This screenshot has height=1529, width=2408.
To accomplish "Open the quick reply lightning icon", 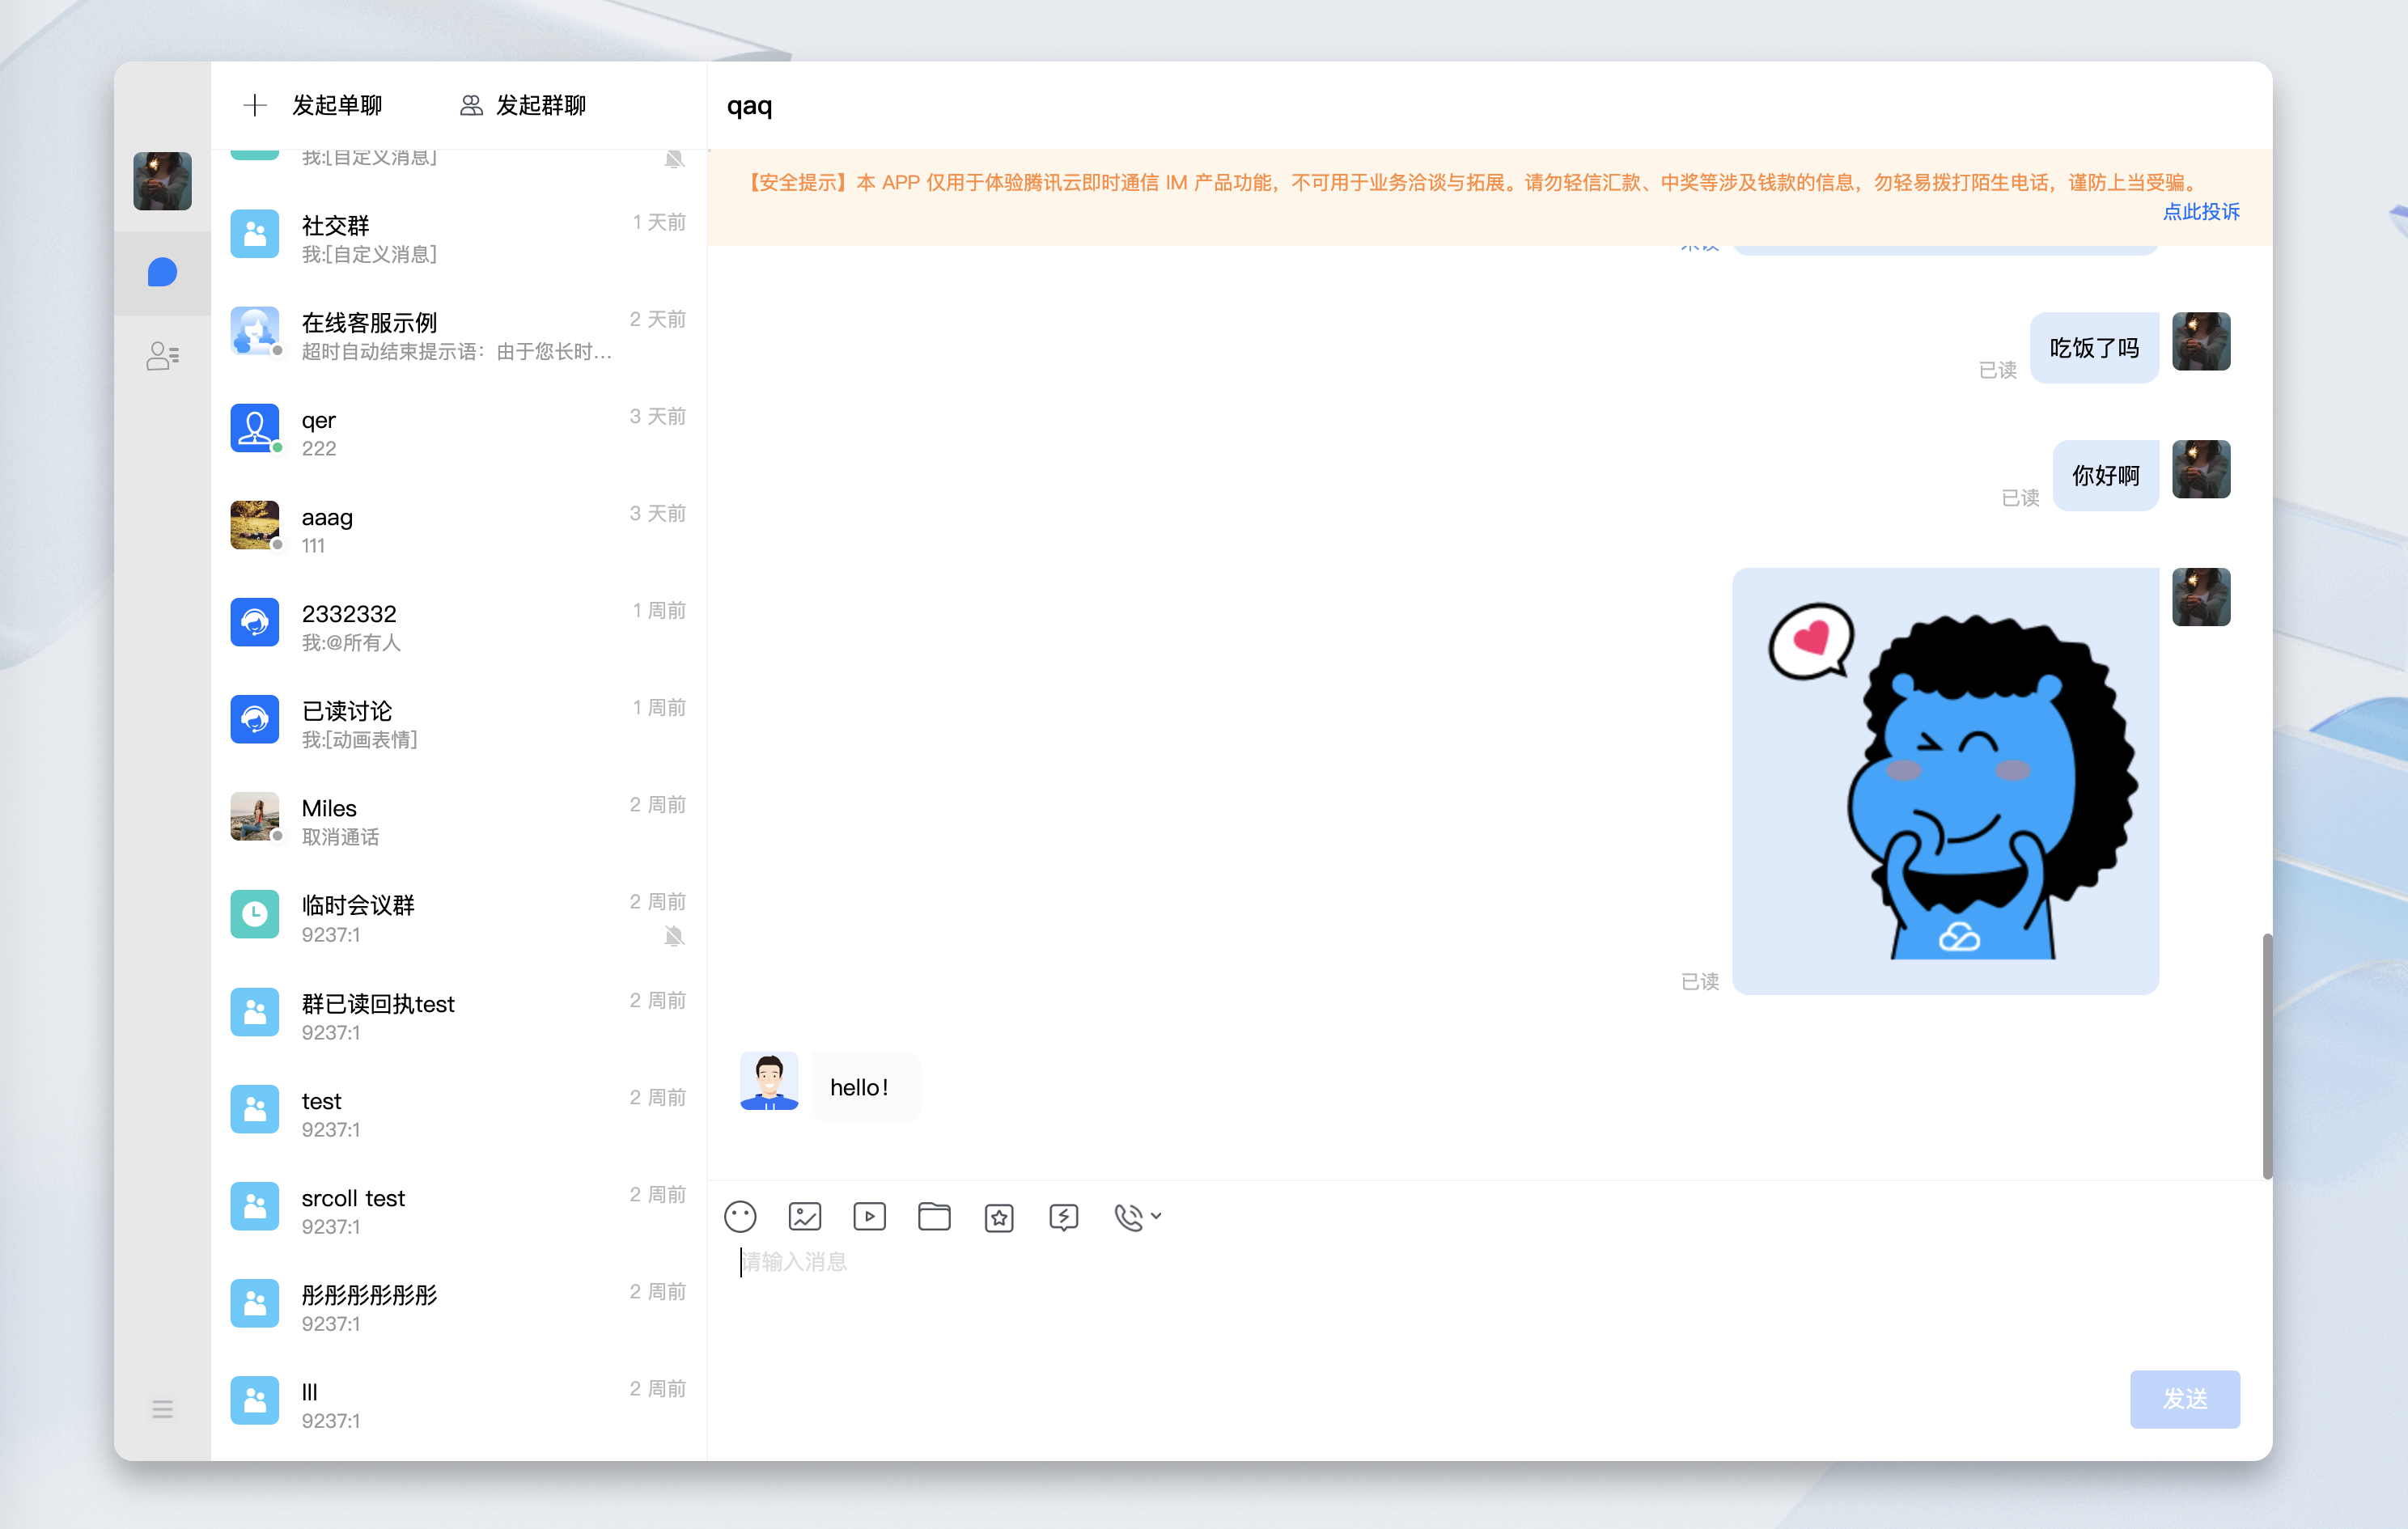I will (1063, 1217).
